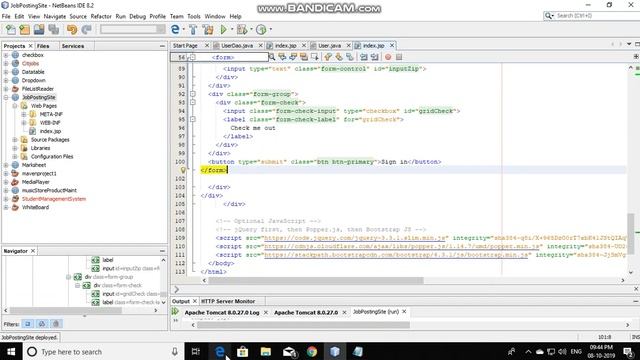Click the editor horizontal scrollbar

click(316, 280)
